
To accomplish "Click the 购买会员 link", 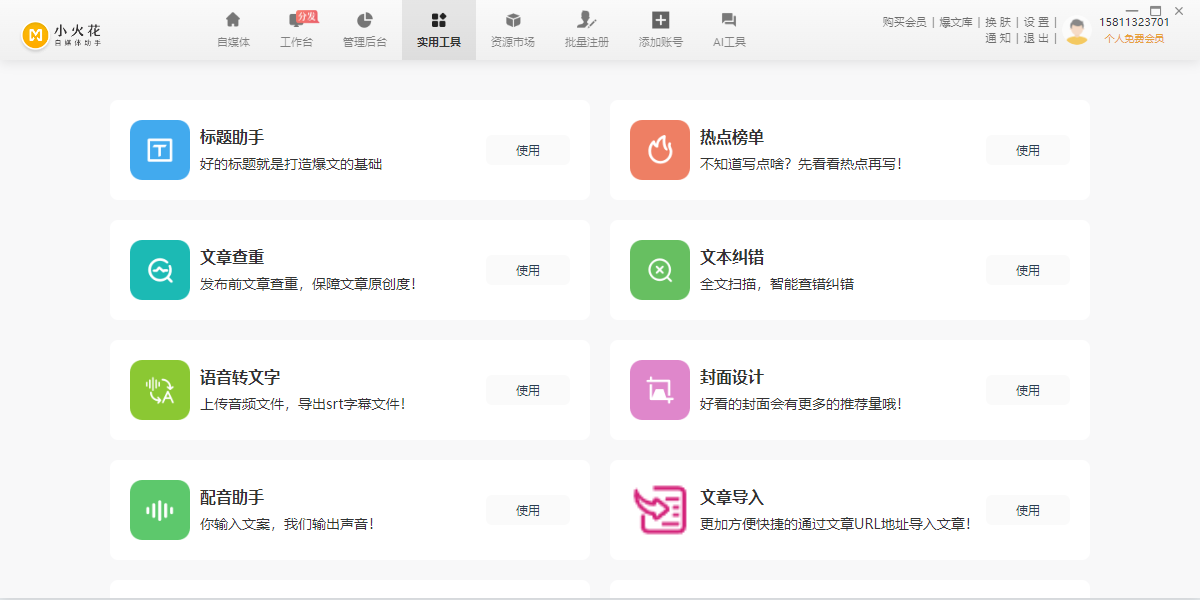I will click(x=905, y=22).
